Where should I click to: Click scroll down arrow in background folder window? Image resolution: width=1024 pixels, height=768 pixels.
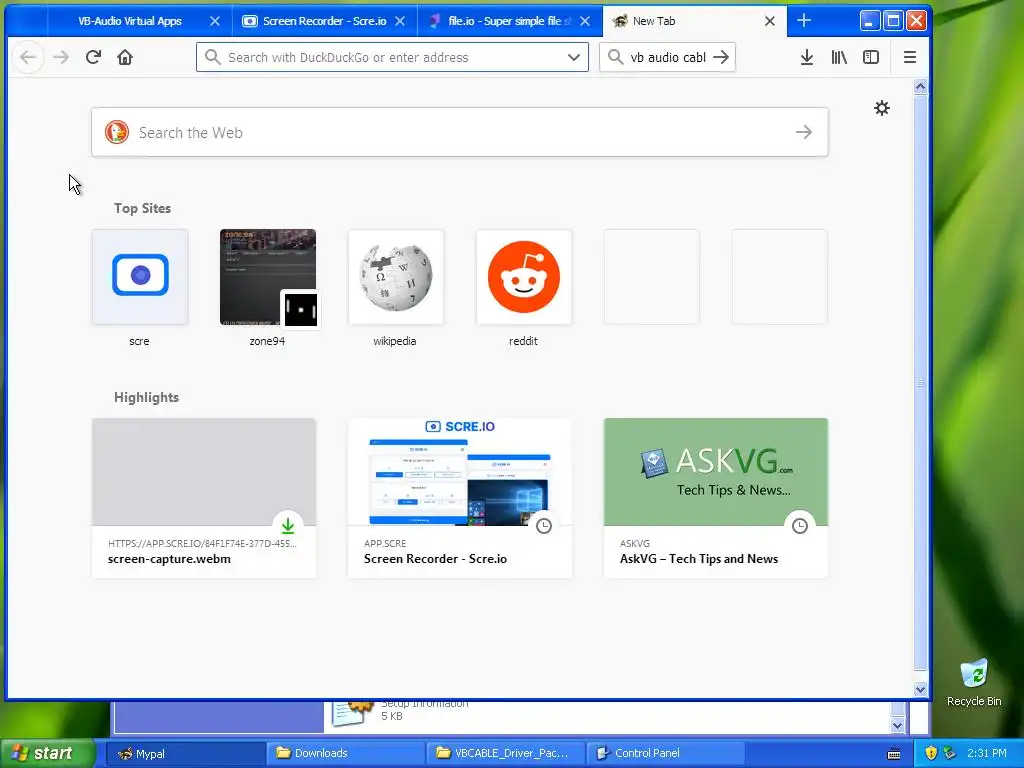[897, 726]
